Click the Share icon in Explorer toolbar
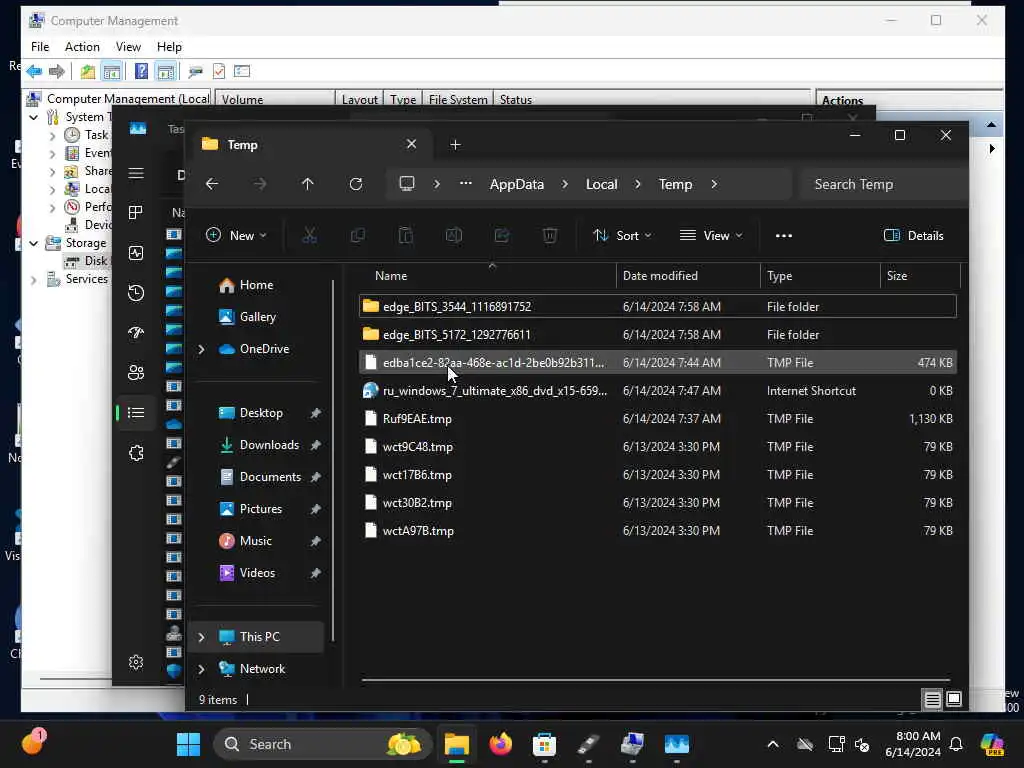 click(x=502, y=236)
